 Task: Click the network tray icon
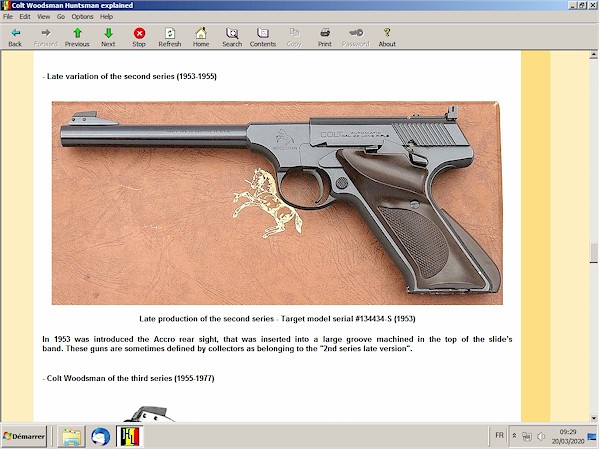527,436
